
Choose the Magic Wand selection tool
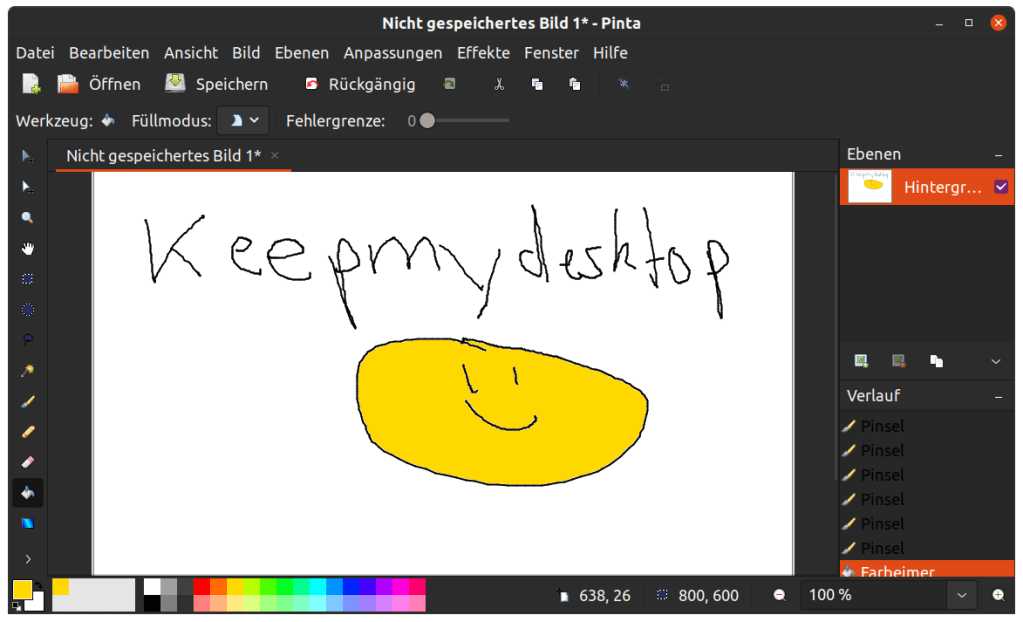[x=28, y=371]
